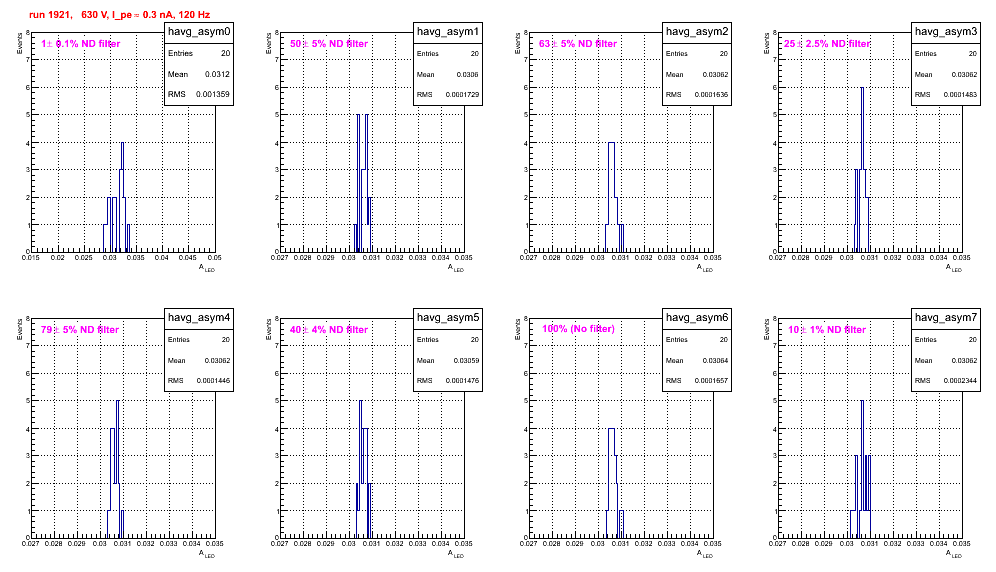Select the 100% (No filter) label
The image size is (996, 572).
579,329
